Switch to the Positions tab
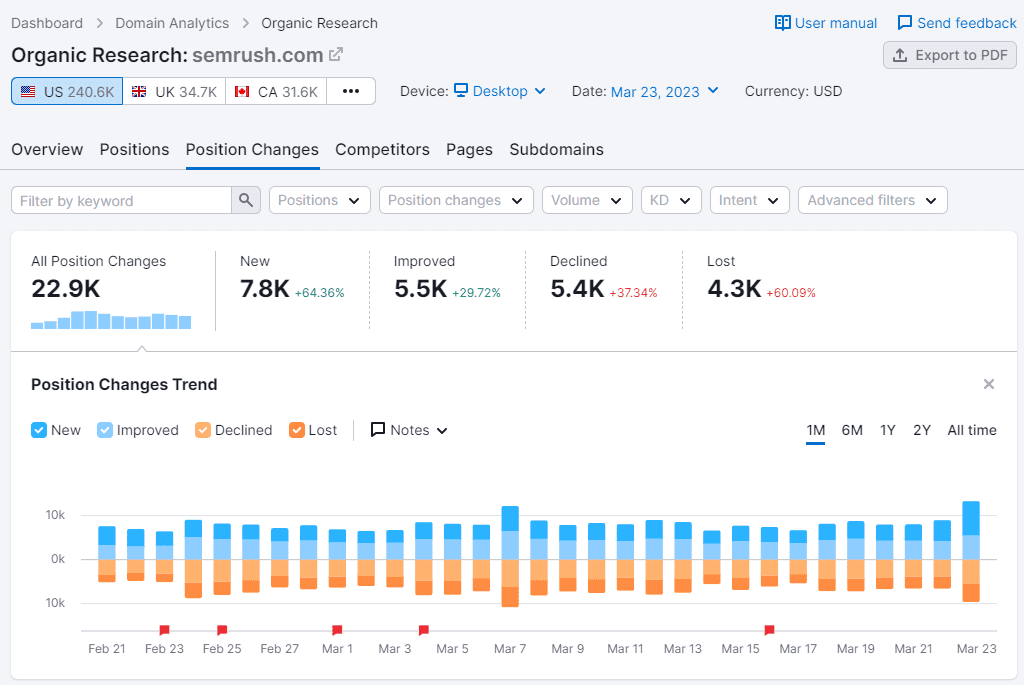Screen dimensions: 1024x685 click(x=135, y=150)
